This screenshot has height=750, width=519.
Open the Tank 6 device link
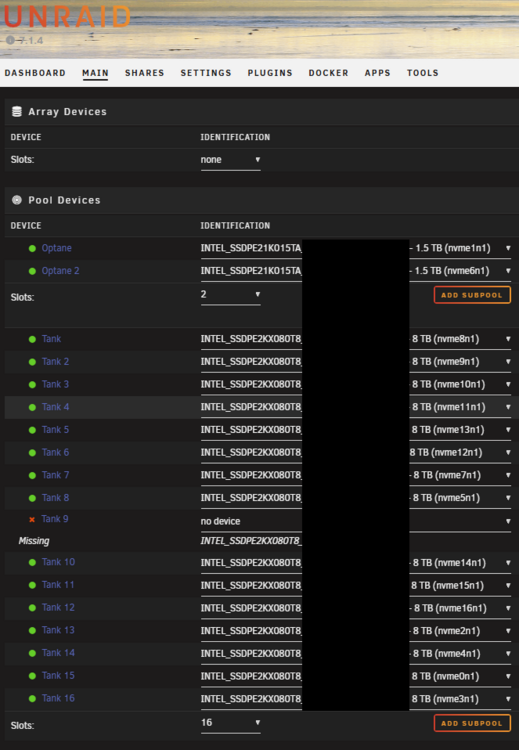(x=55, y=452)
